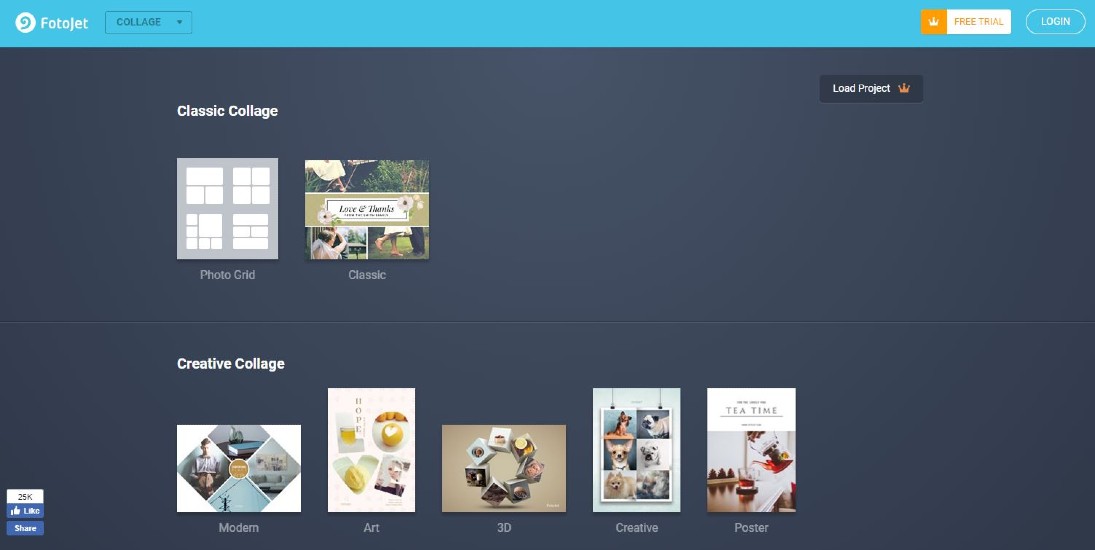Screen dimensions: 1095x550
Task: Click the Facebook Share button
Action: coord(25,528)
